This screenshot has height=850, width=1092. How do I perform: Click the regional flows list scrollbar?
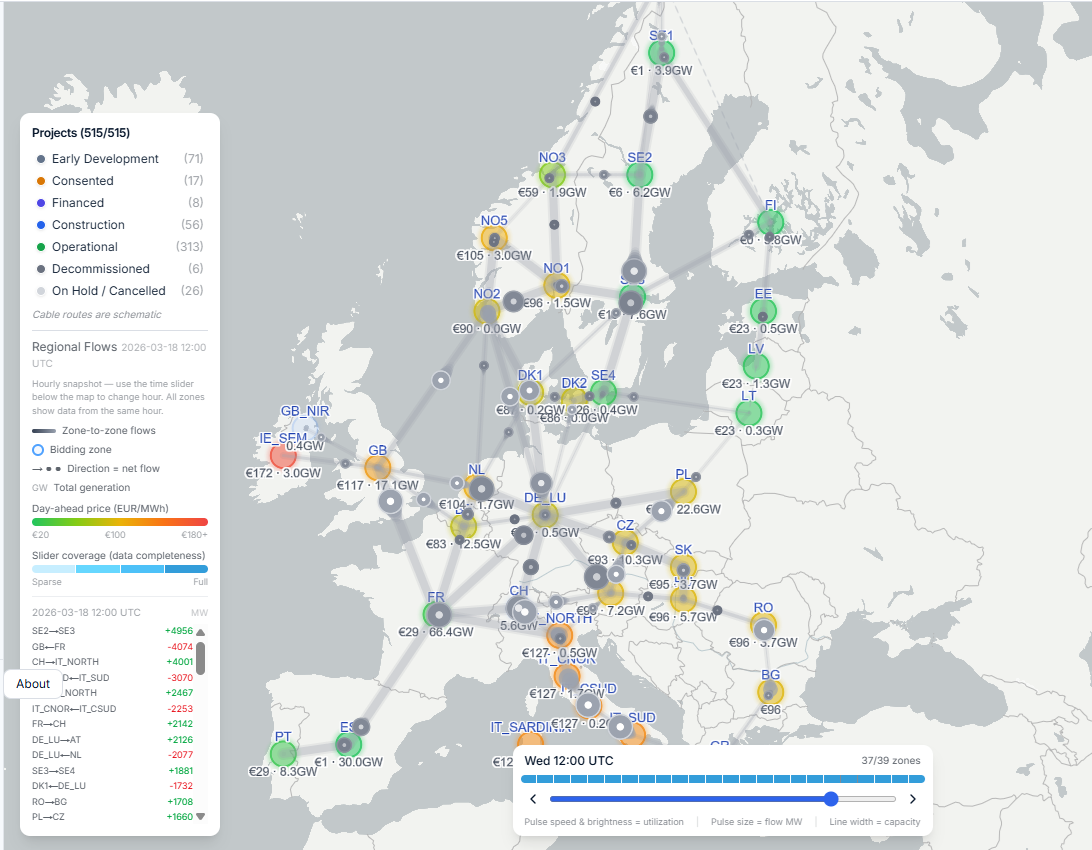coord(202,660)
